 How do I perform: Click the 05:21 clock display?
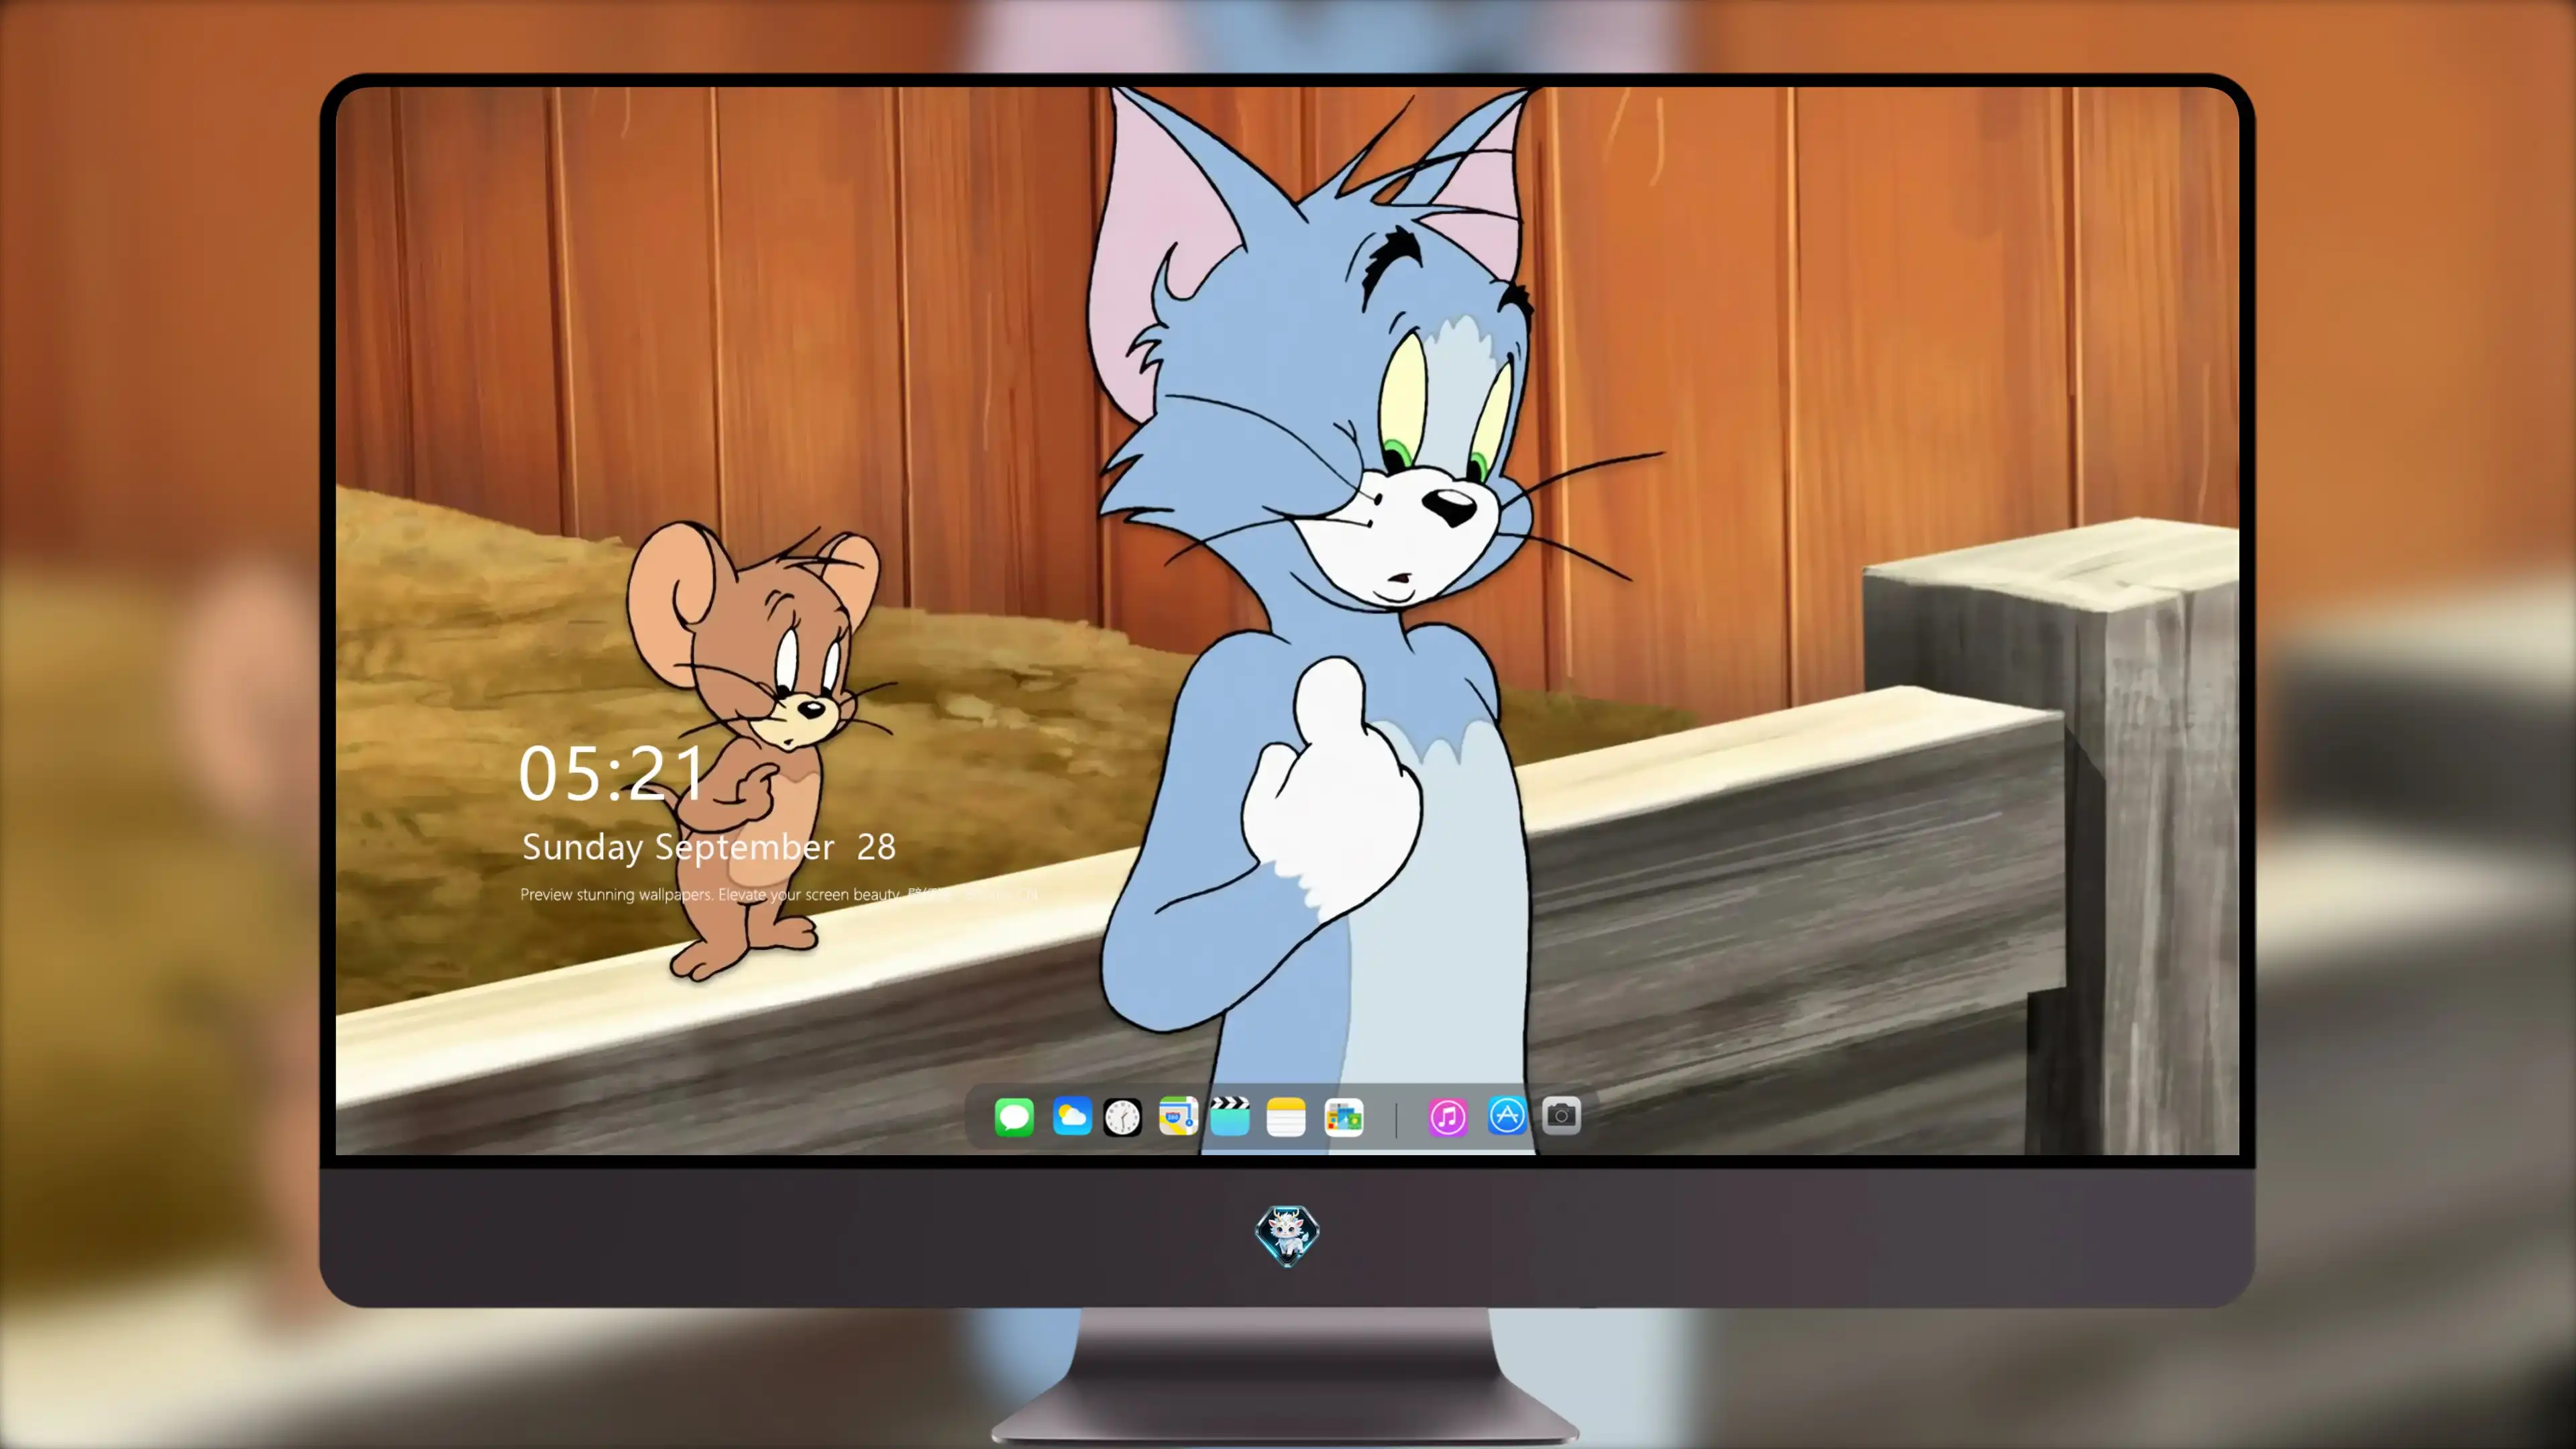click(612, 773)
